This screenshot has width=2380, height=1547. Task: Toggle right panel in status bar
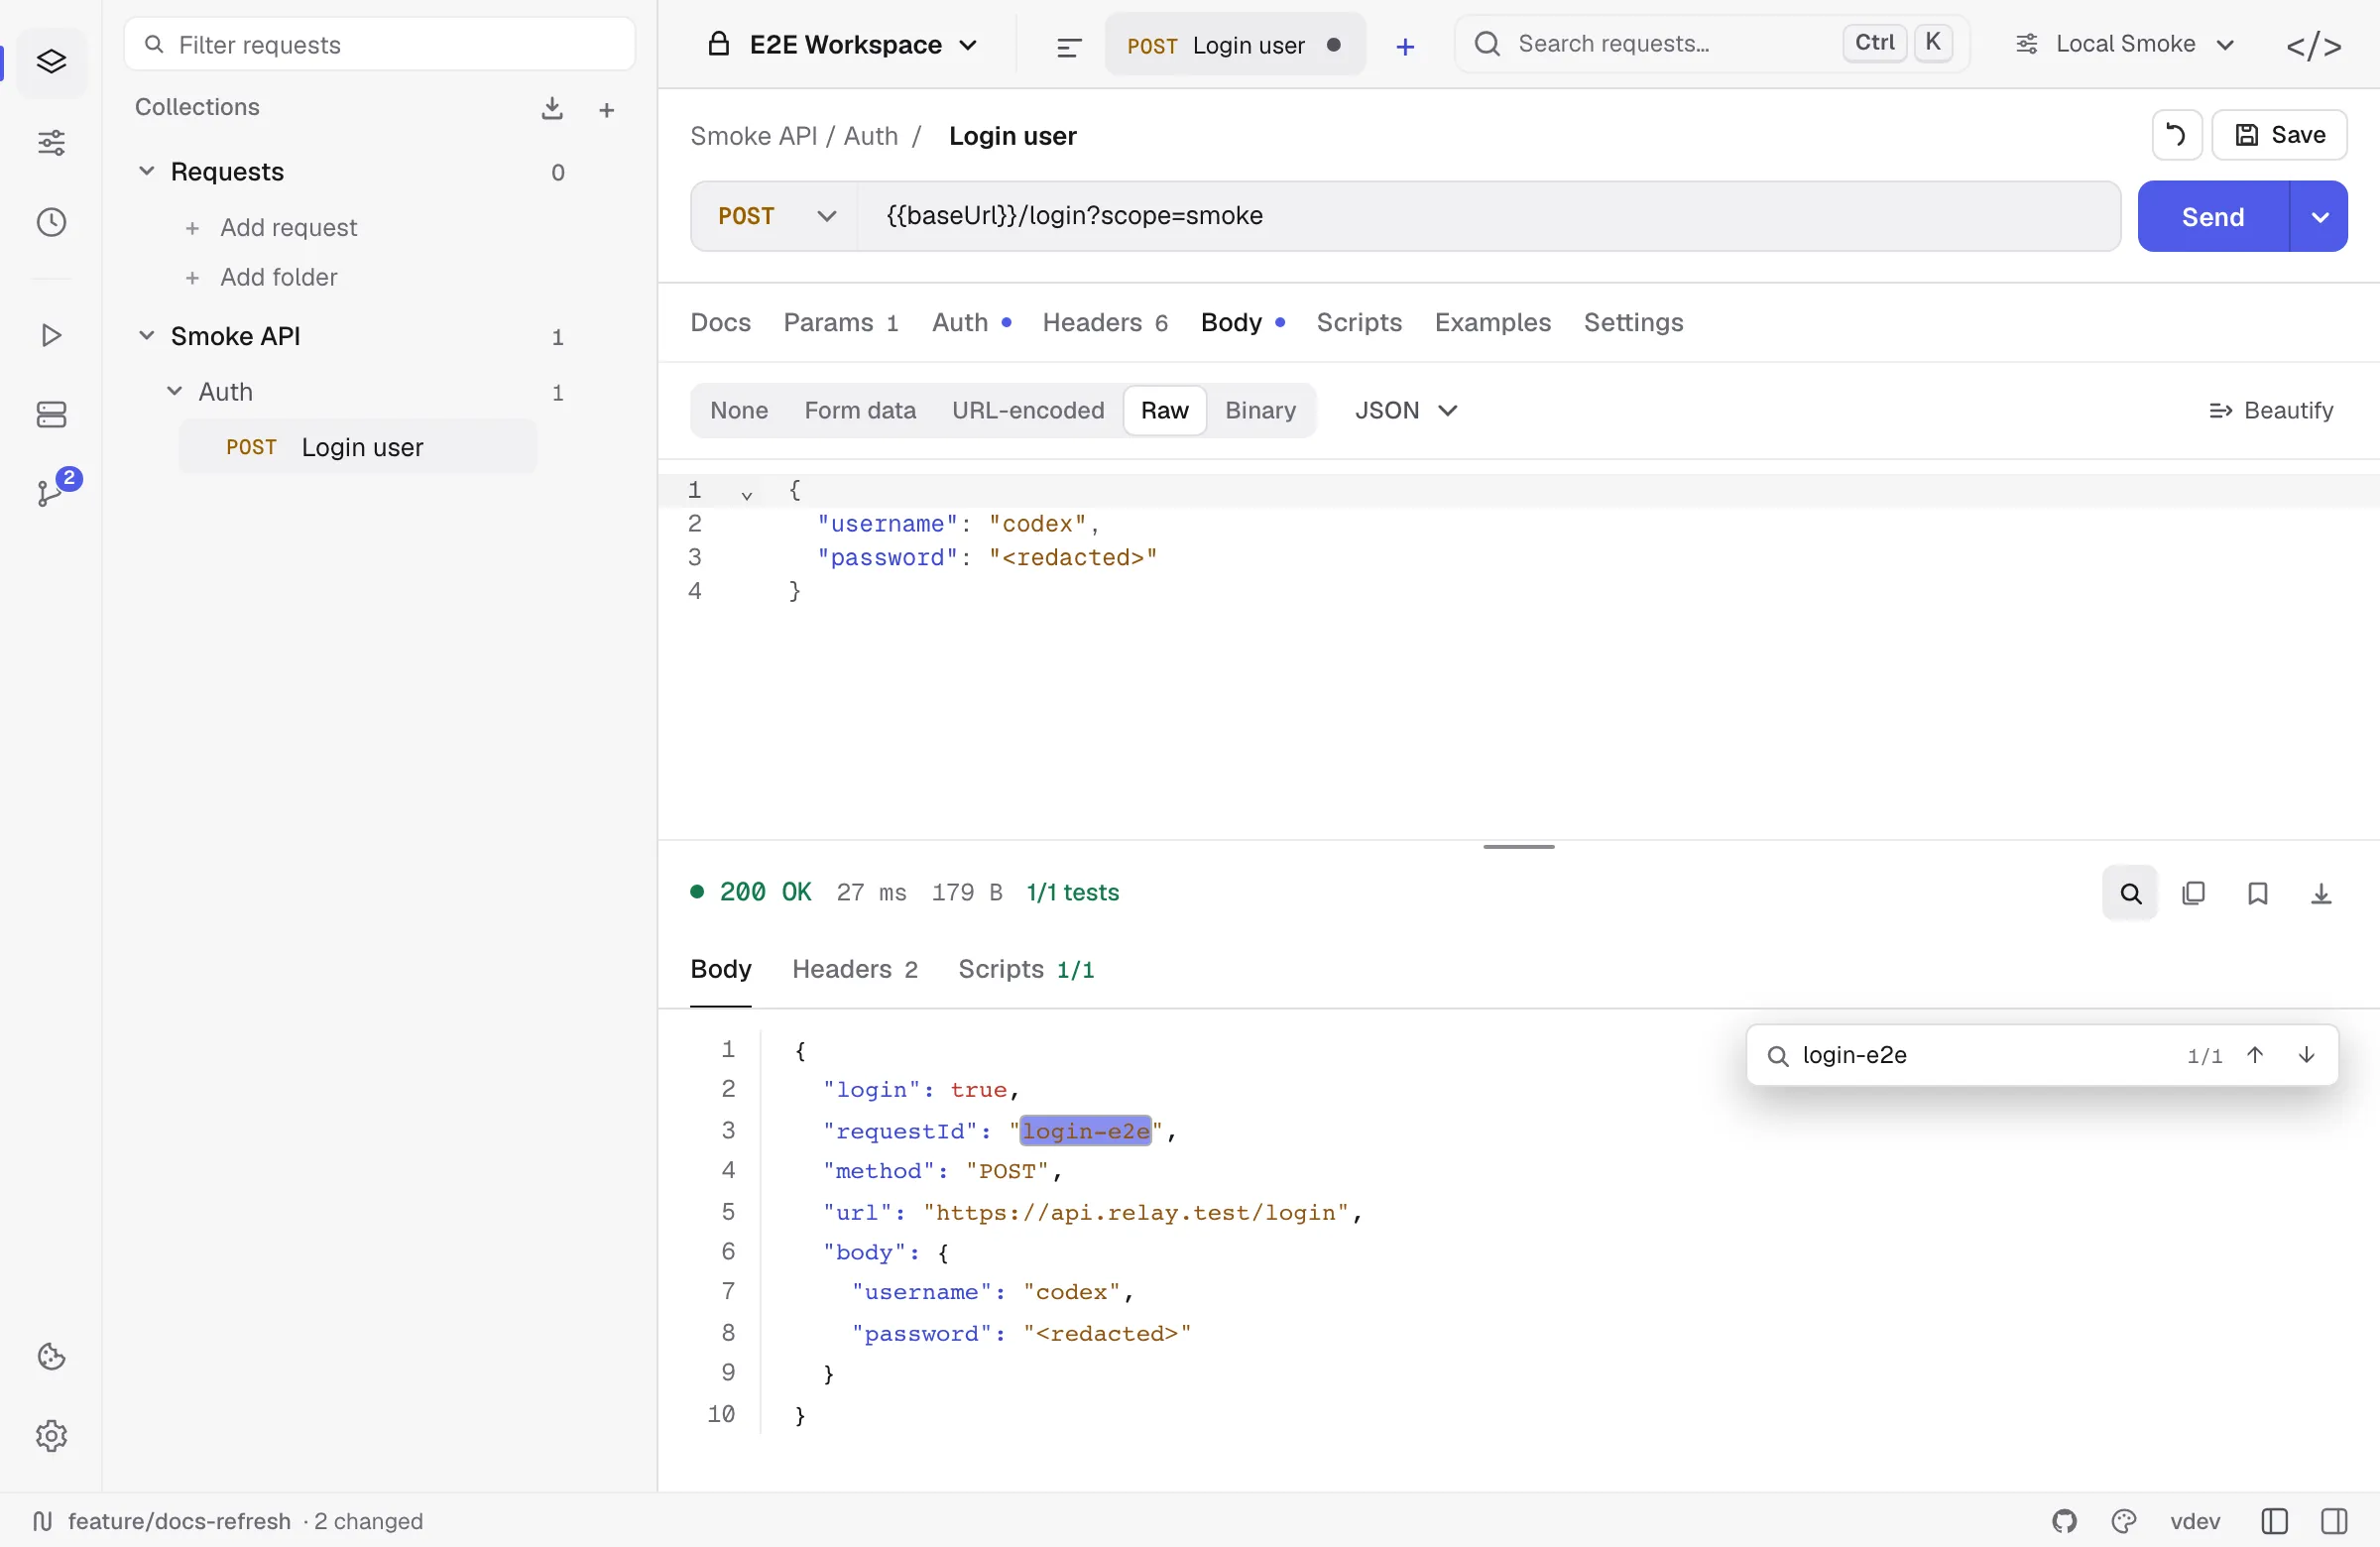pyautogui.click(x=2334, y=1521)
